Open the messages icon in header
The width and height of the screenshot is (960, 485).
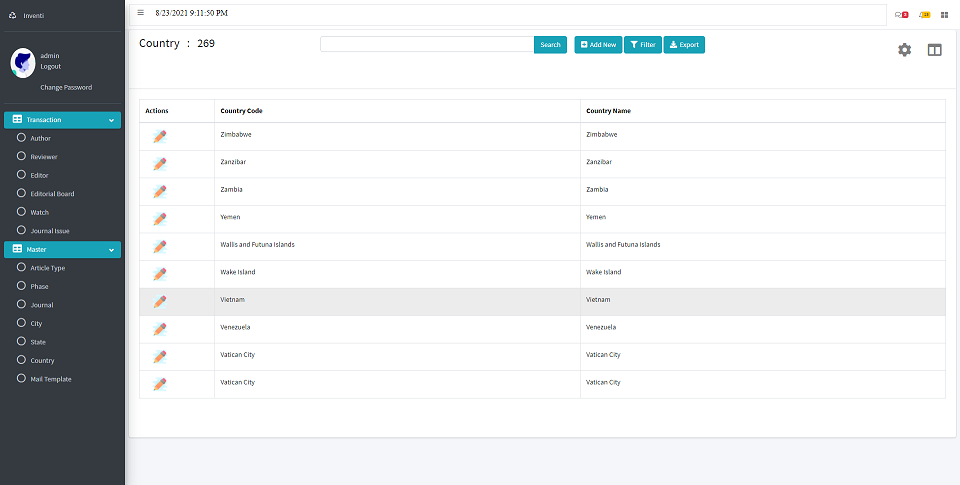(900, 14)
